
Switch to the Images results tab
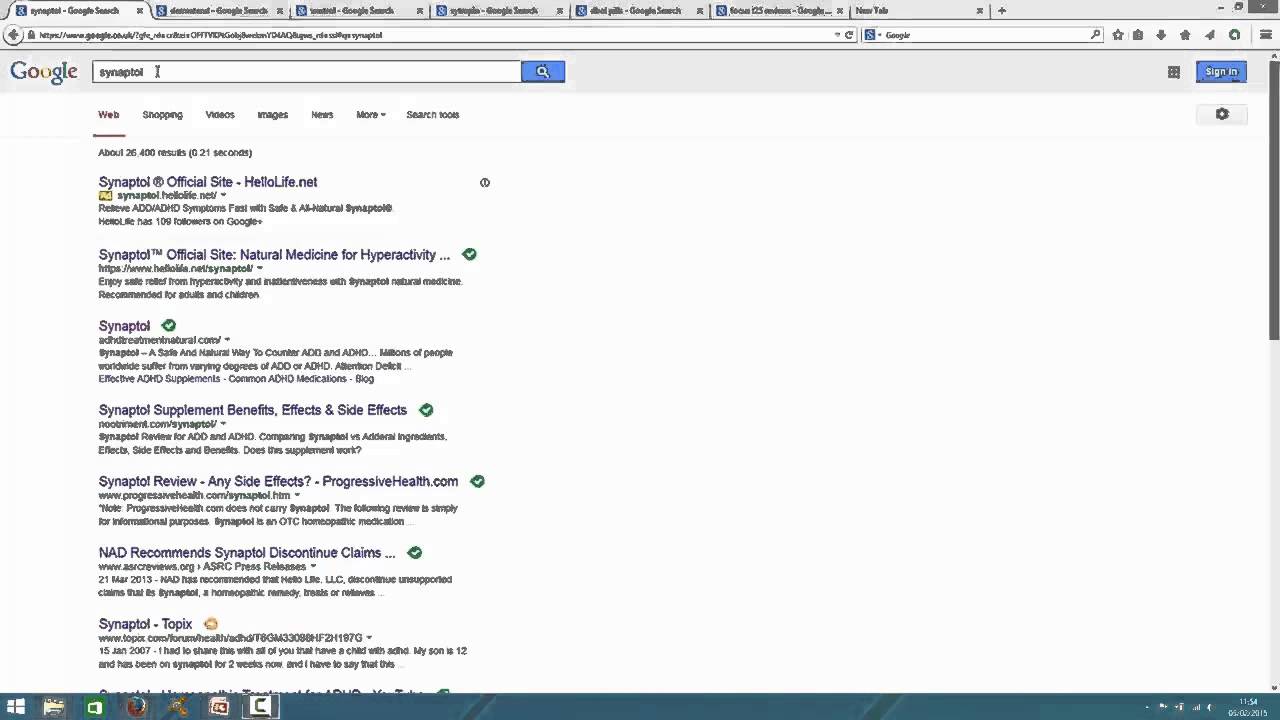272,115
